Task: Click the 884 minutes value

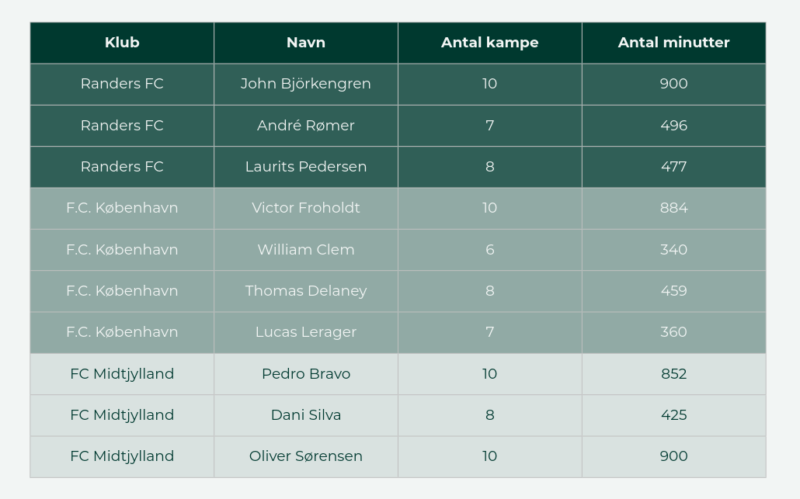Action: pyautogui.click(x=674, y=208)
